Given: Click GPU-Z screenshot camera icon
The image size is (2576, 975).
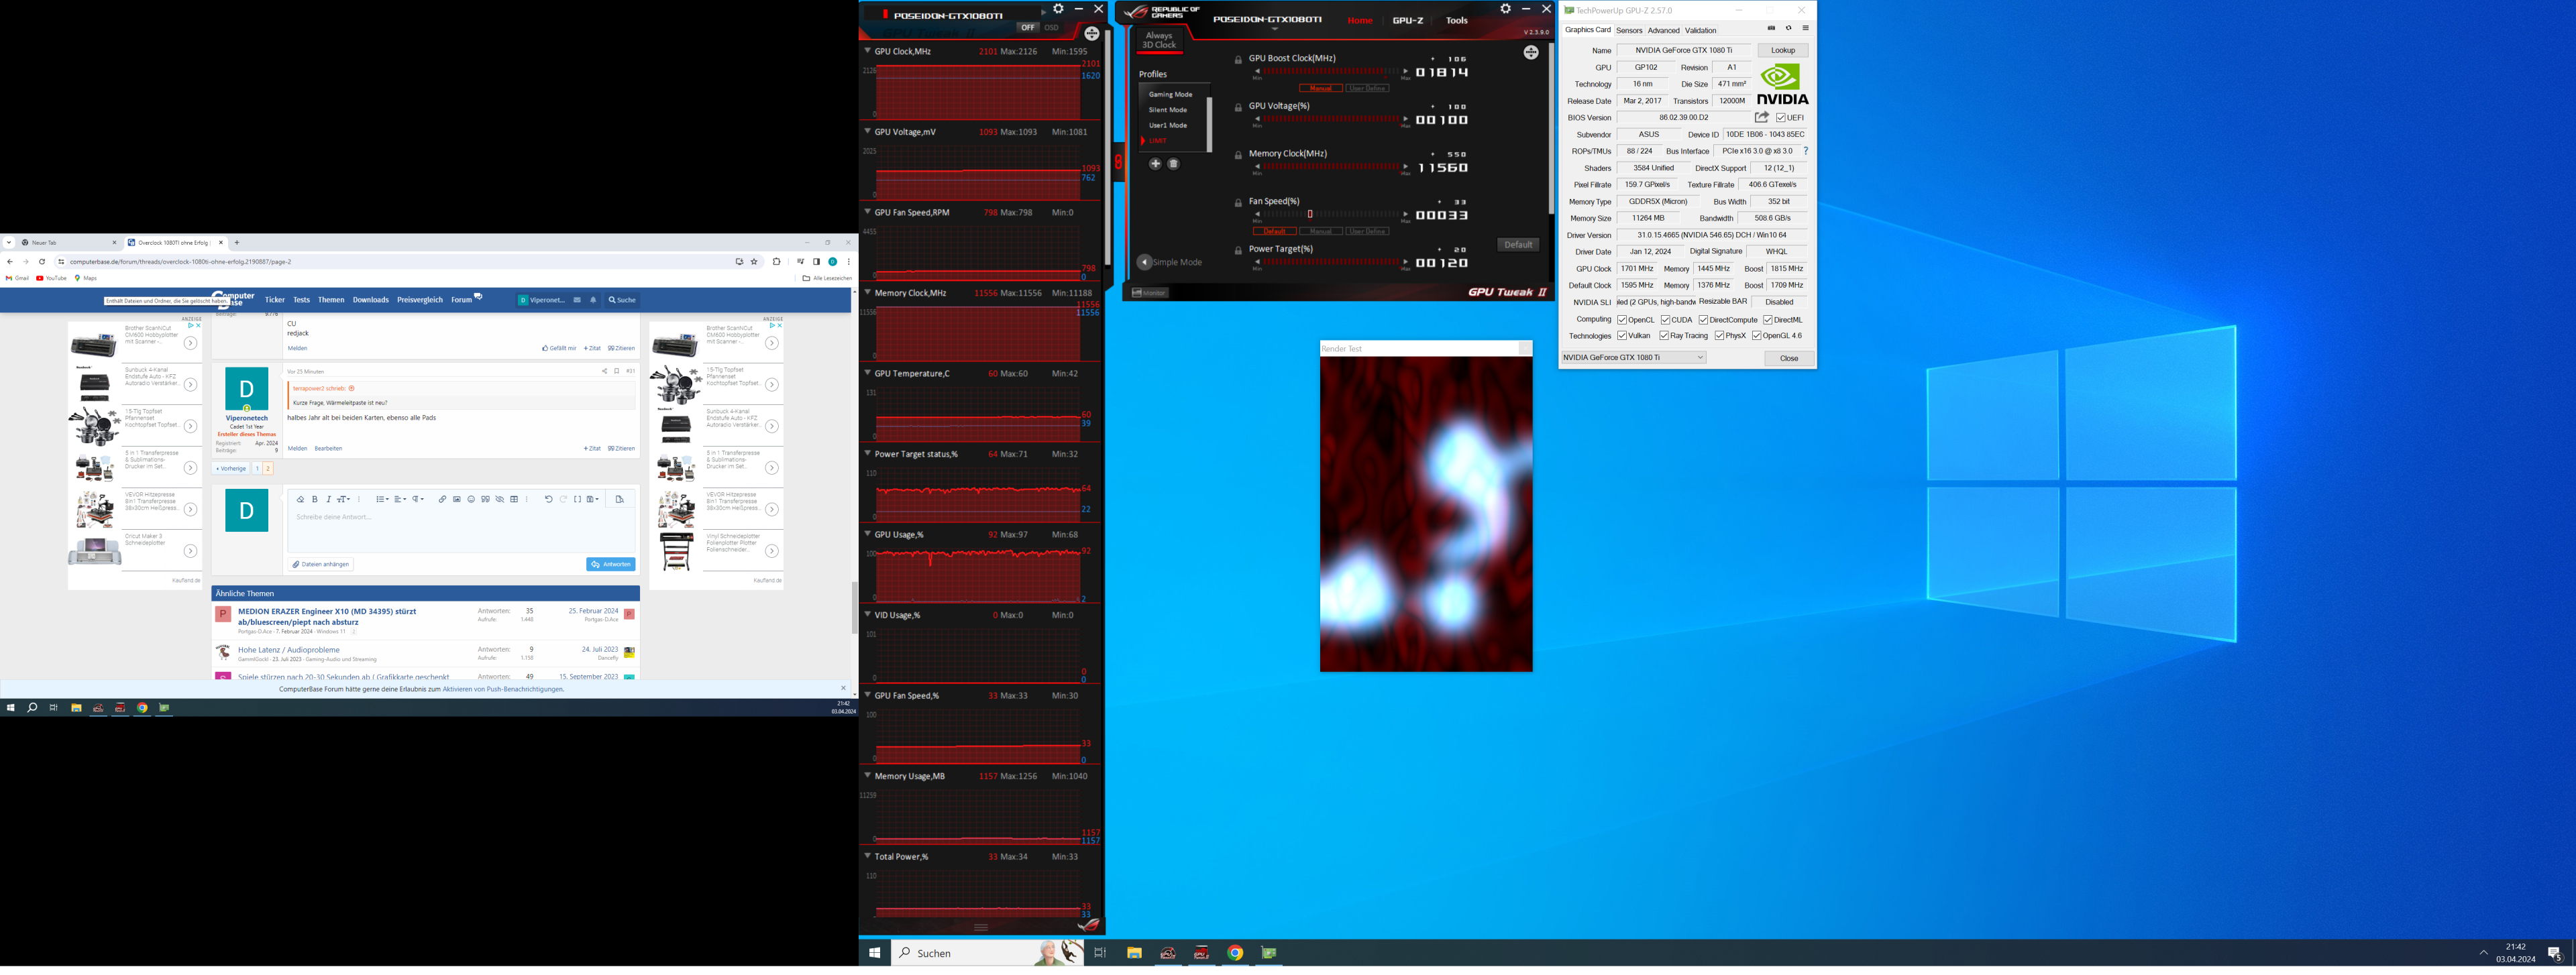Looking at the screenshot, I should click(1771, 29).
